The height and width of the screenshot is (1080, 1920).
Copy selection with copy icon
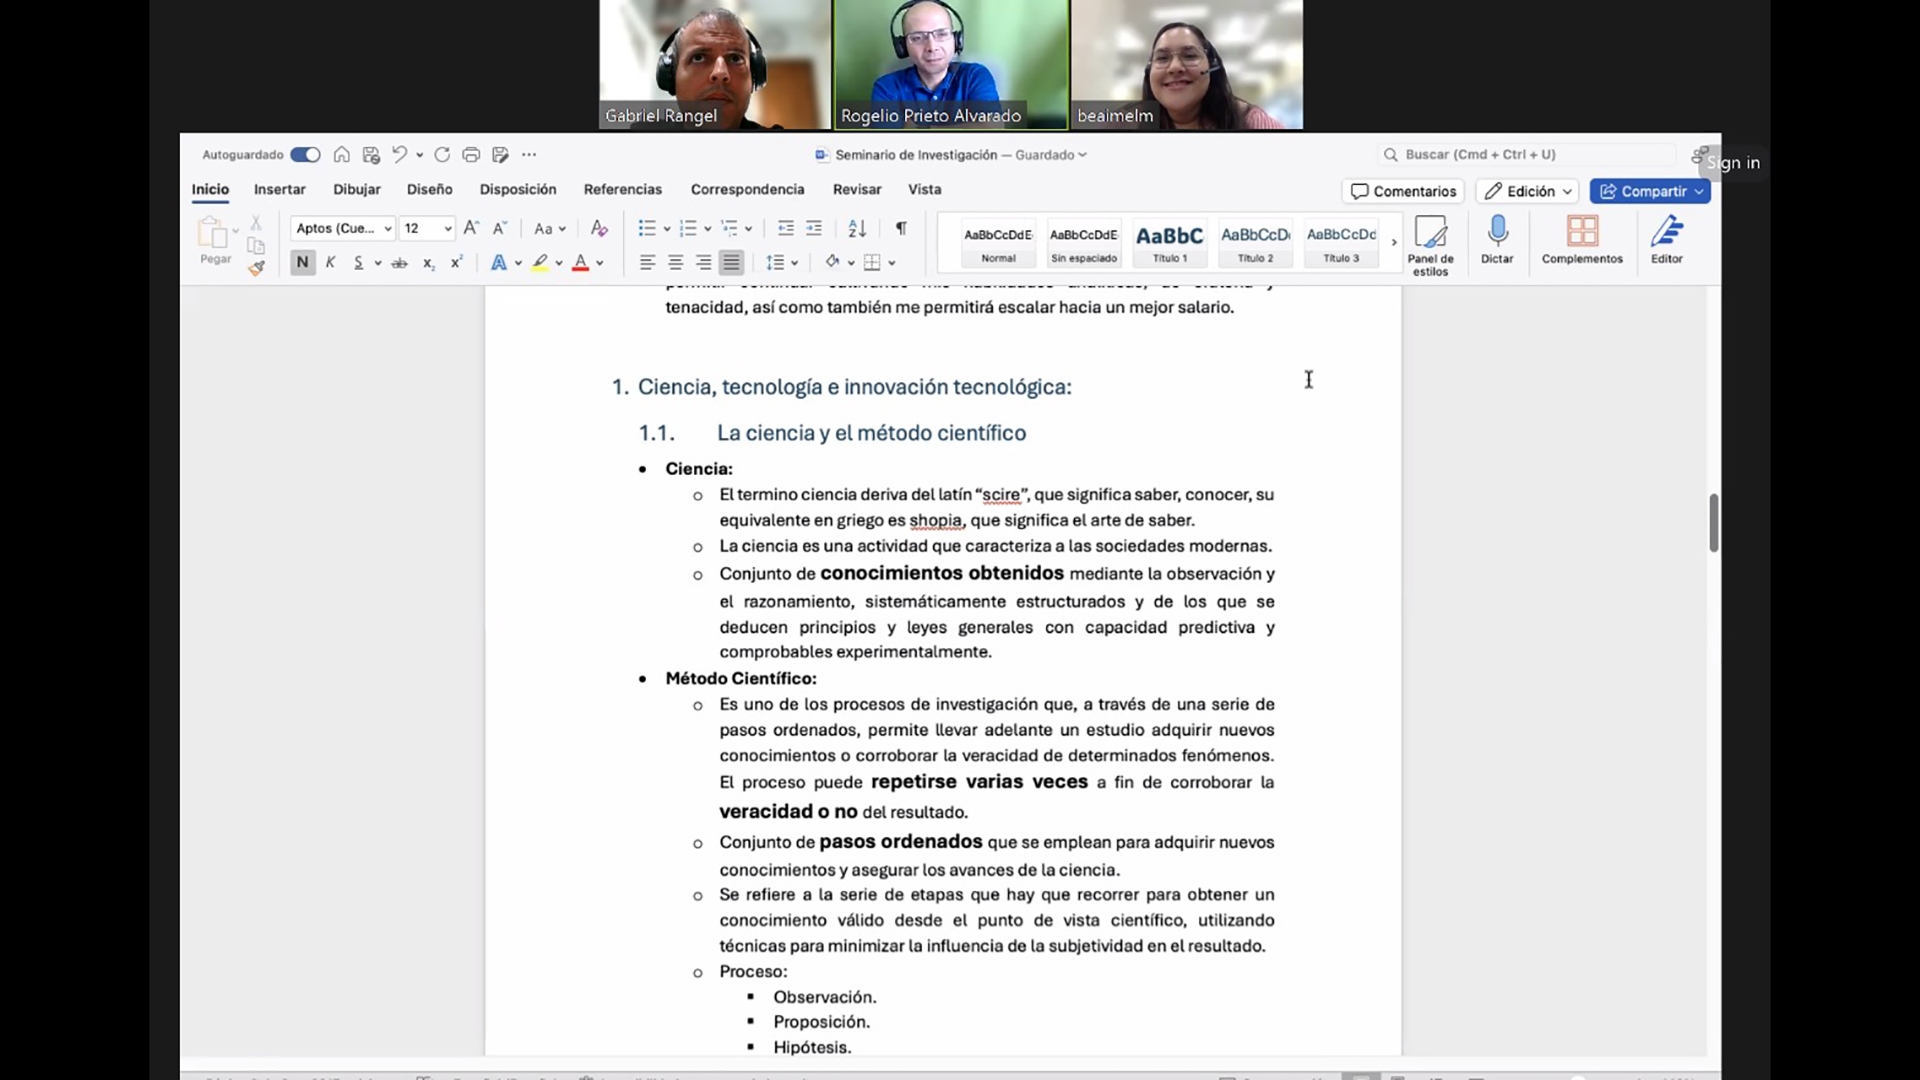coord(256,246)
